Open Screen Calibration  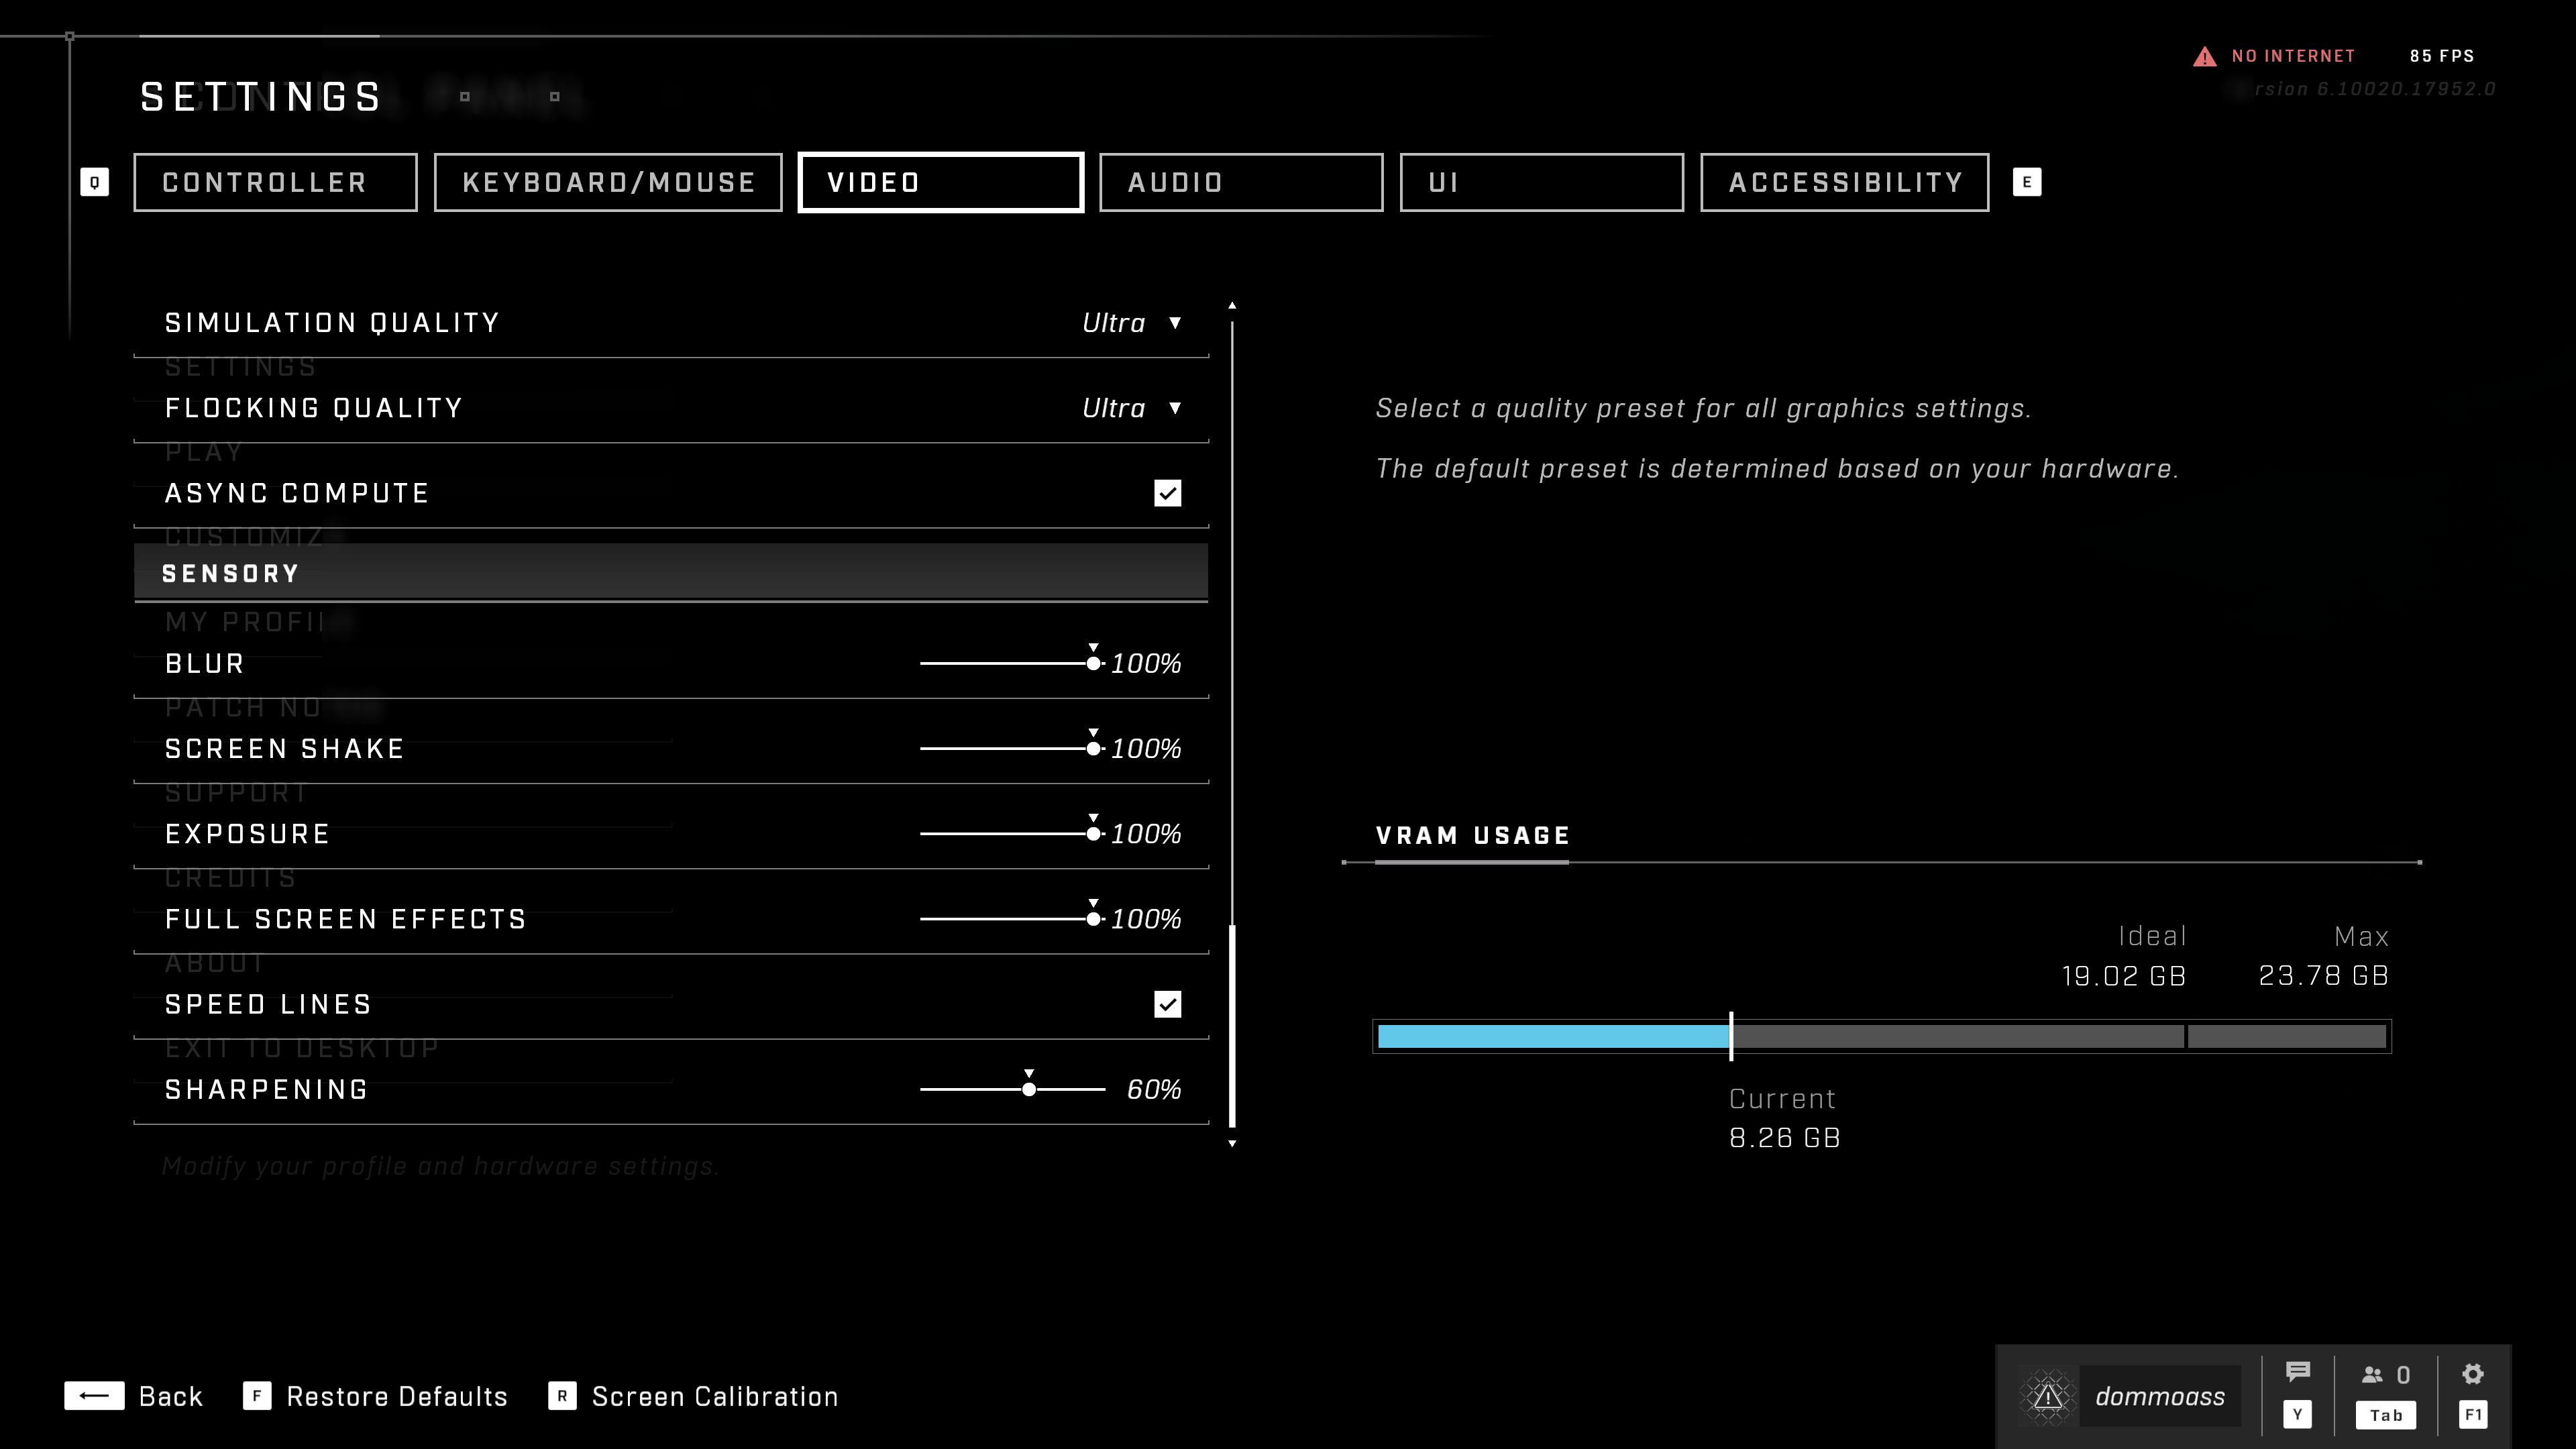point(714,1396)
